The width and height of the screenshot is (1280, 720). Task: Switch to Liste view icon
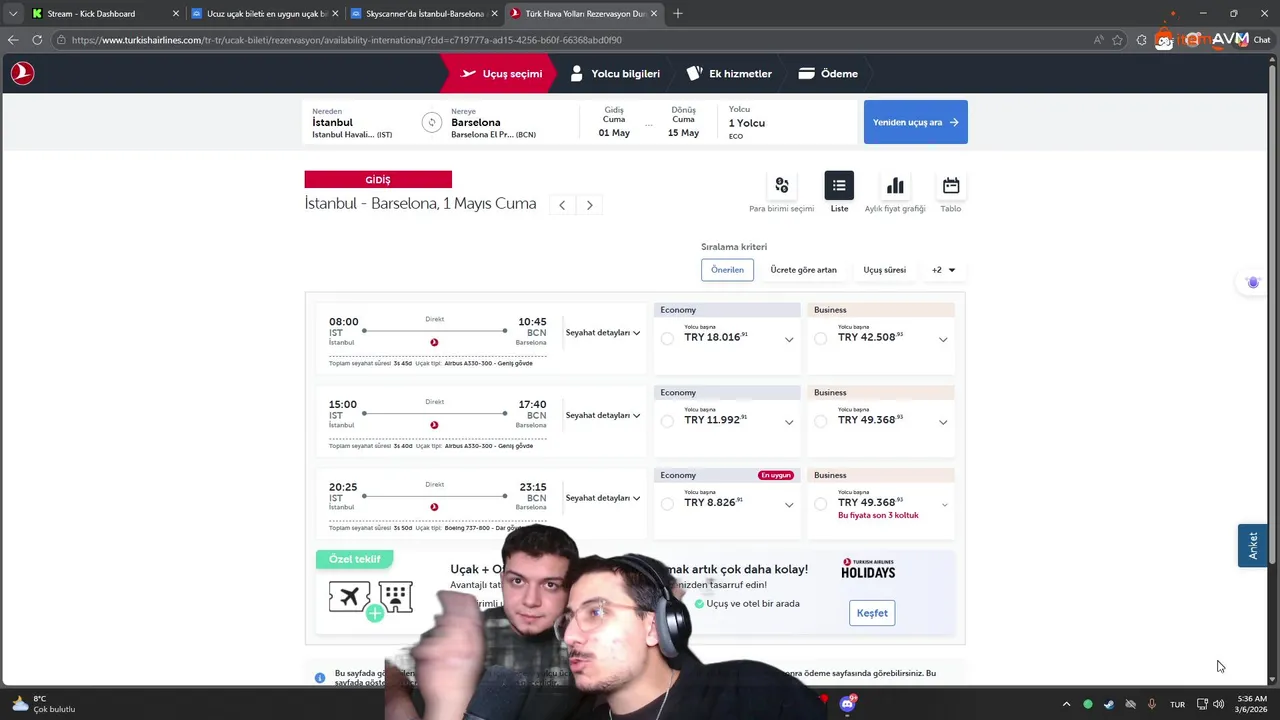(x=839, y=185)
